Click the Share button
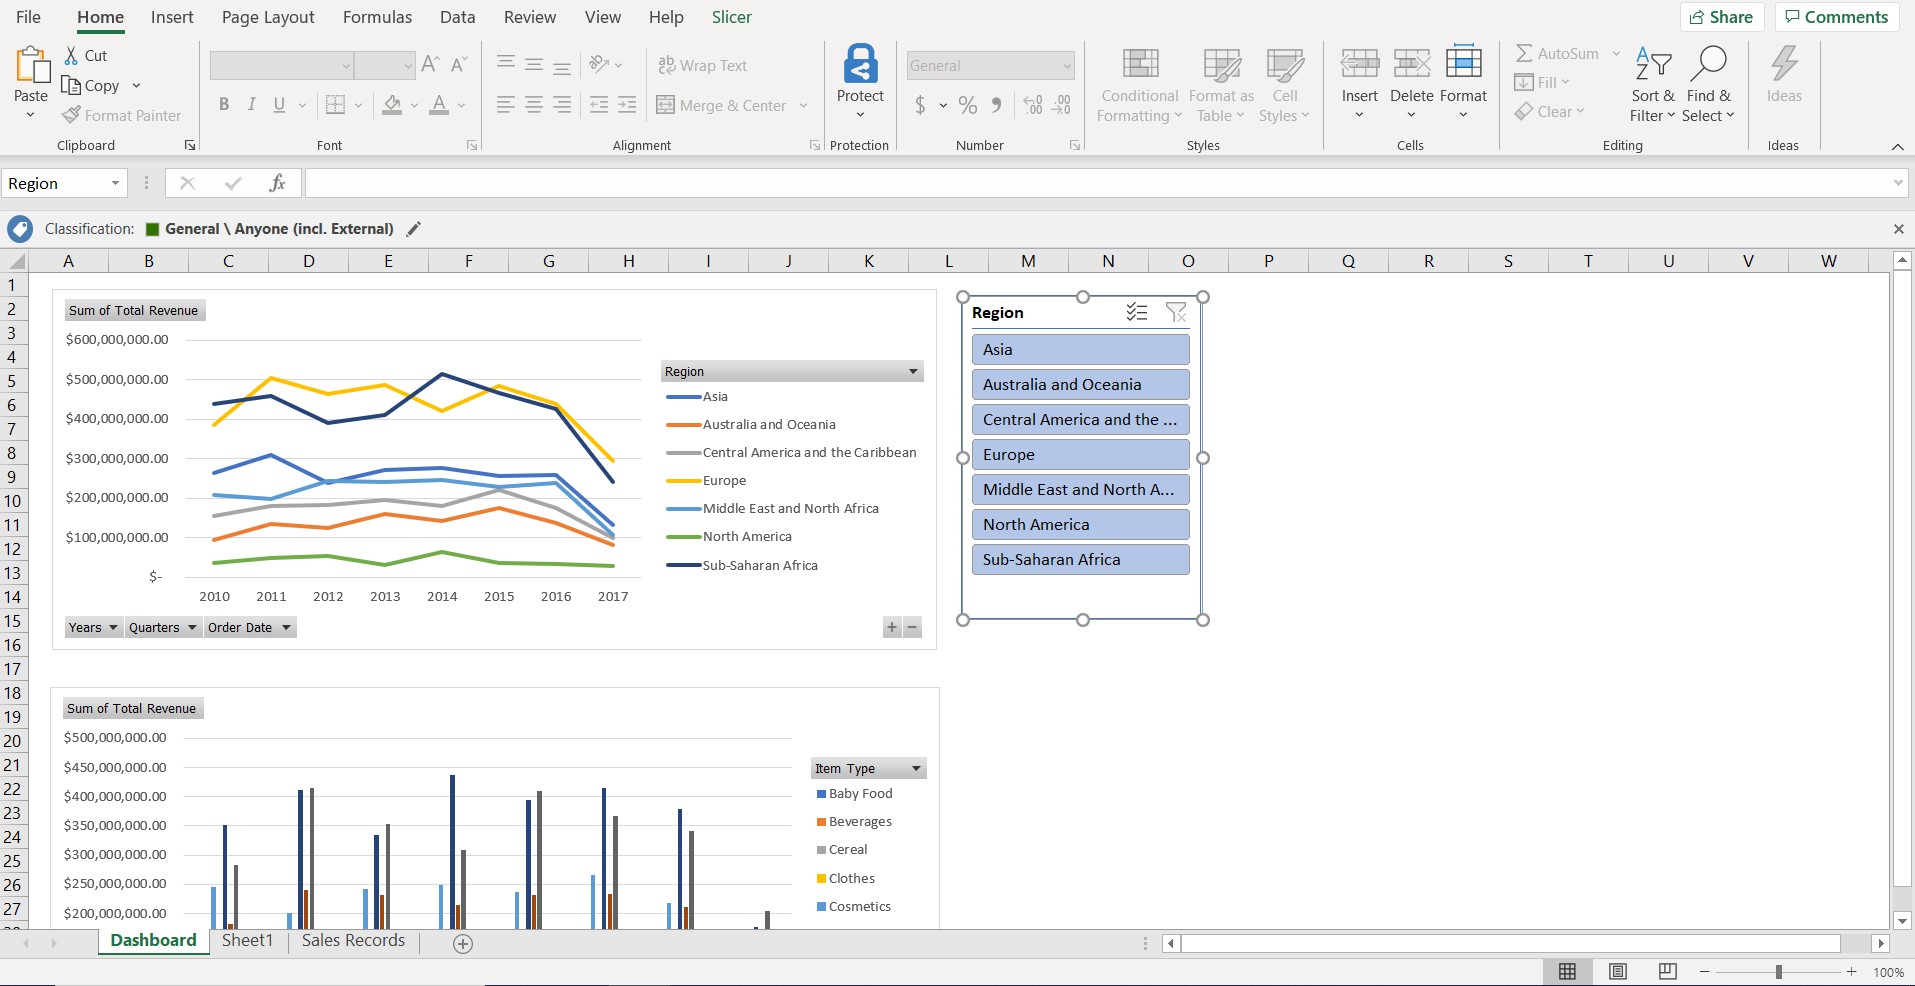Image resolution: width=1915 pixels, height=986 pixels. point(1722,17)
